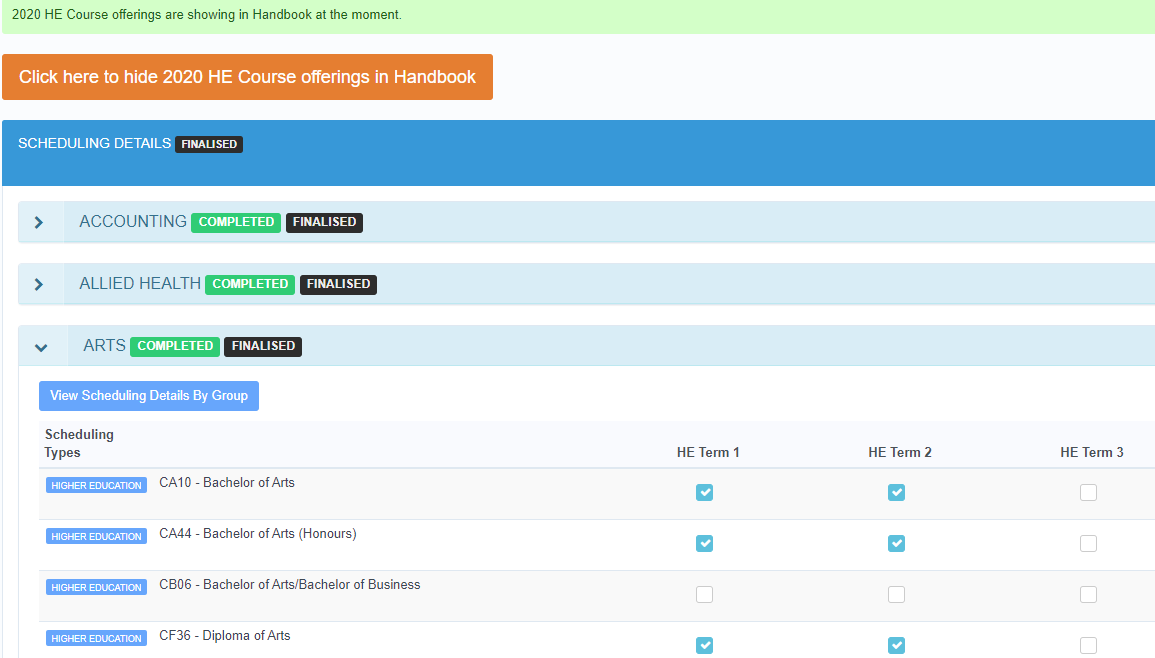Screen dimensions: 1155x658
Task: Check HE Term 3 for CB06 Arts/Business
Action: click(x=1088, y=594)
